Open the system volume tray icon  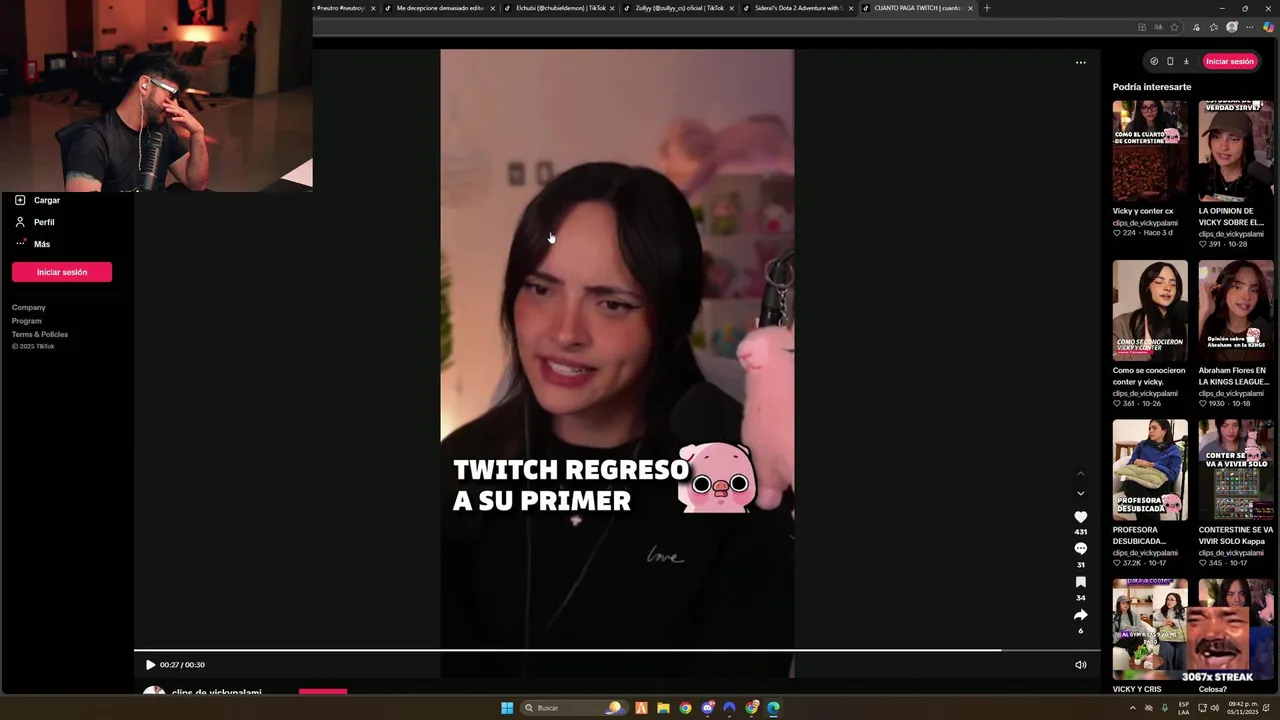coord(1215,708)
